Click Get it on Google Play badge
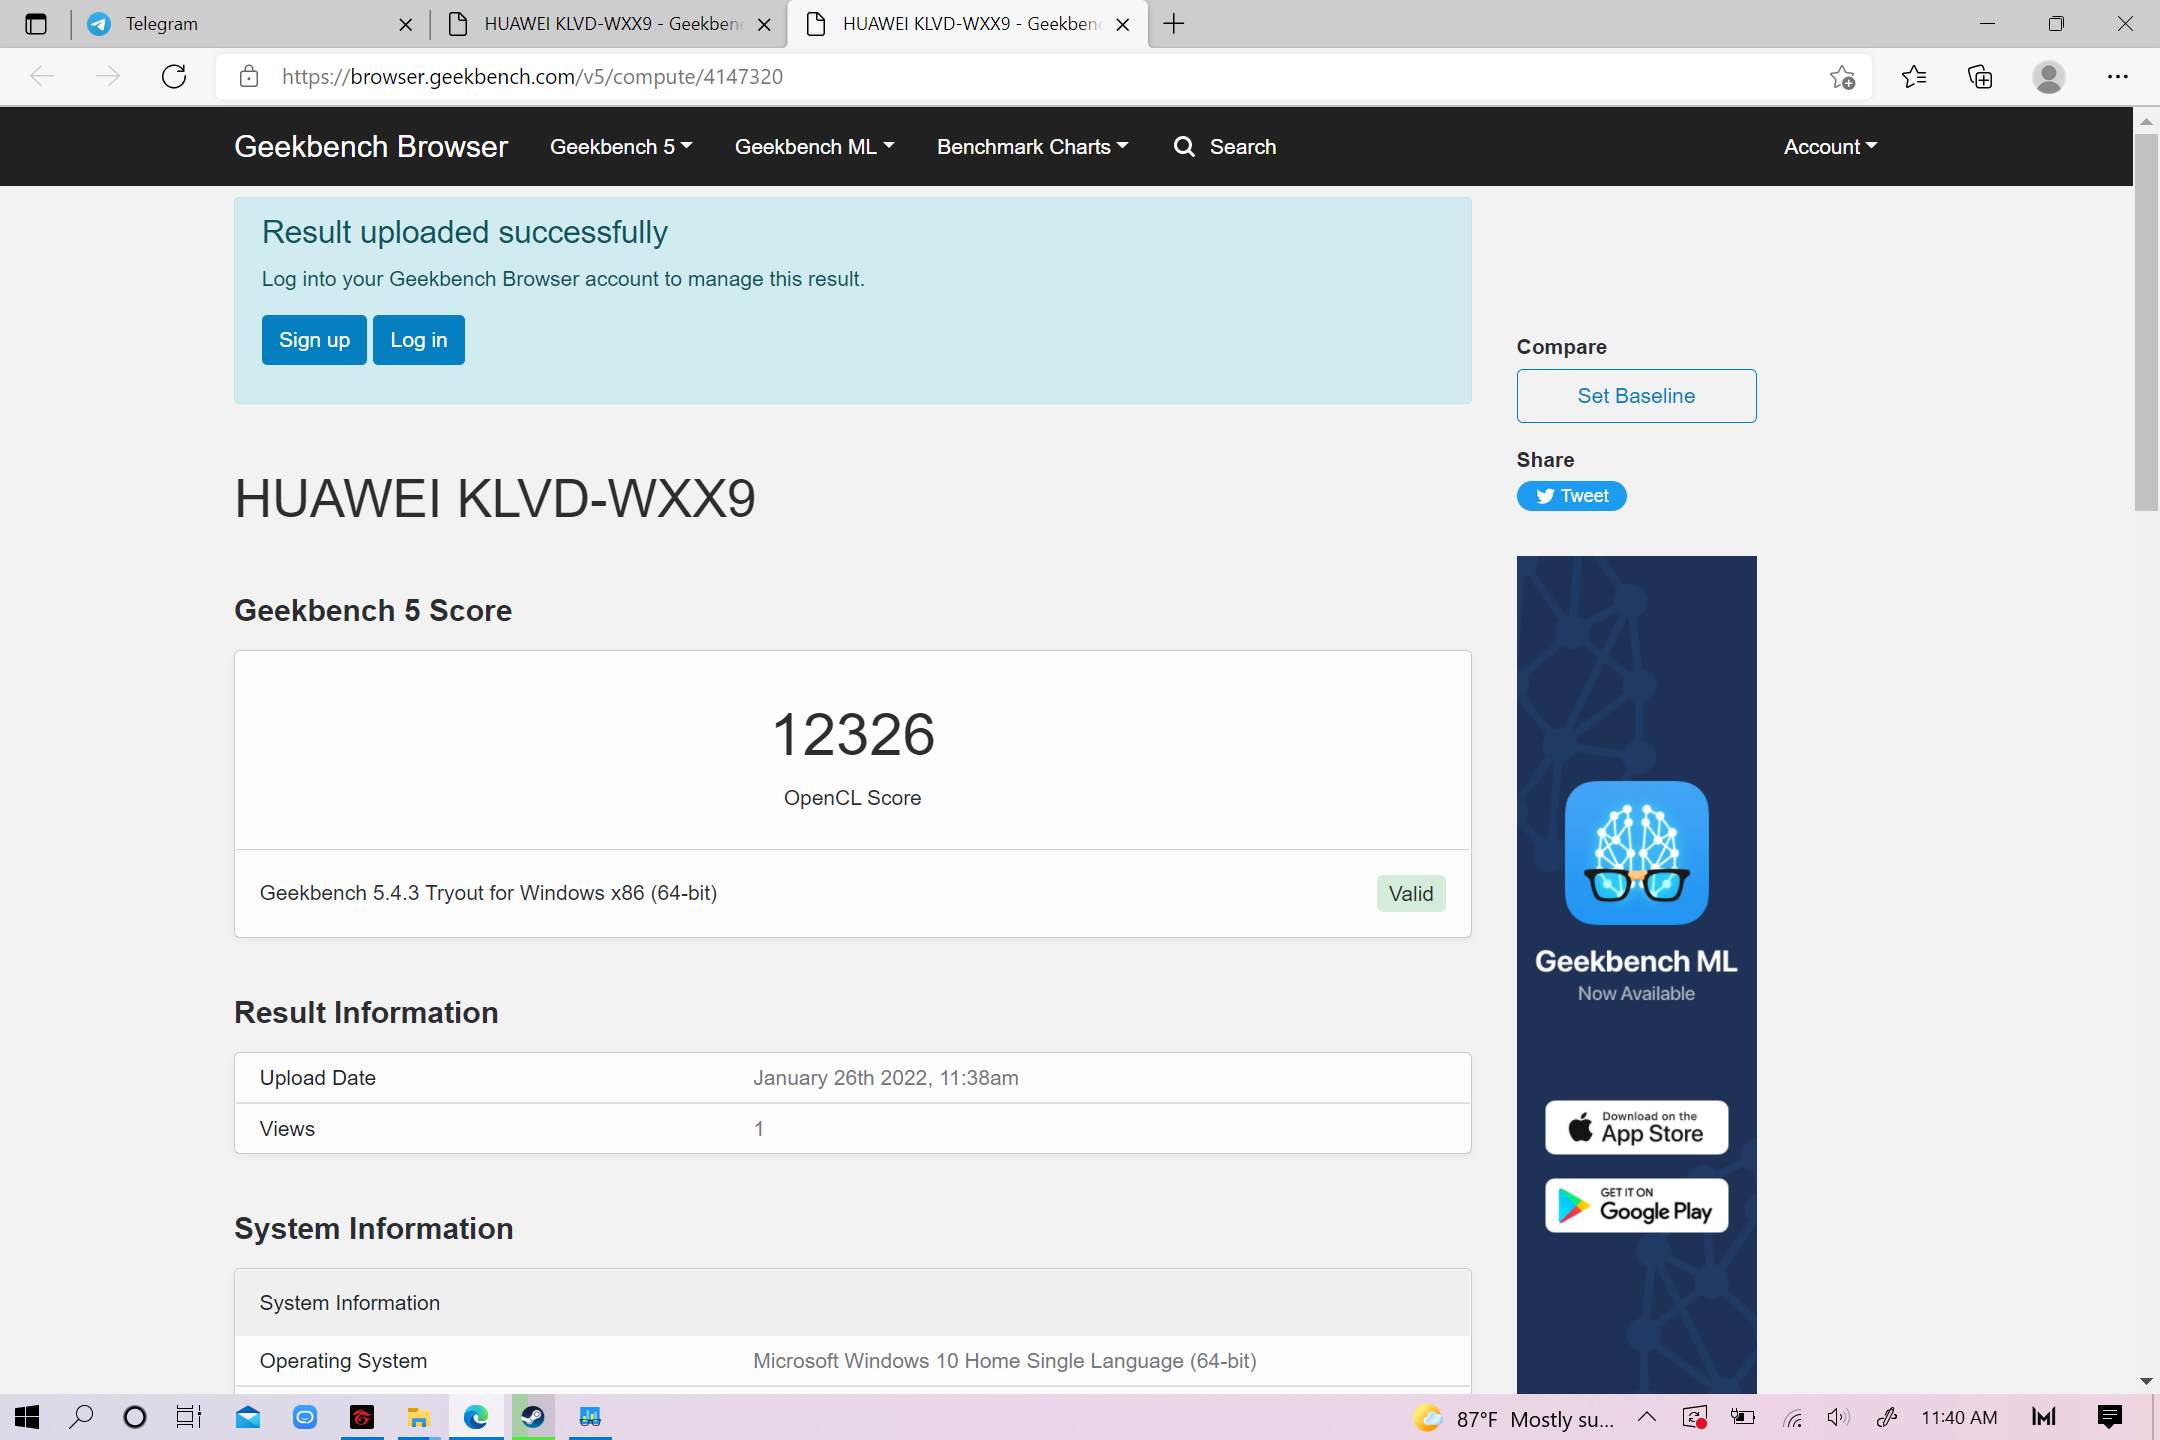This screenshot has height=1440, width=2160. pyautogui.click(x=1636, y=1206)
